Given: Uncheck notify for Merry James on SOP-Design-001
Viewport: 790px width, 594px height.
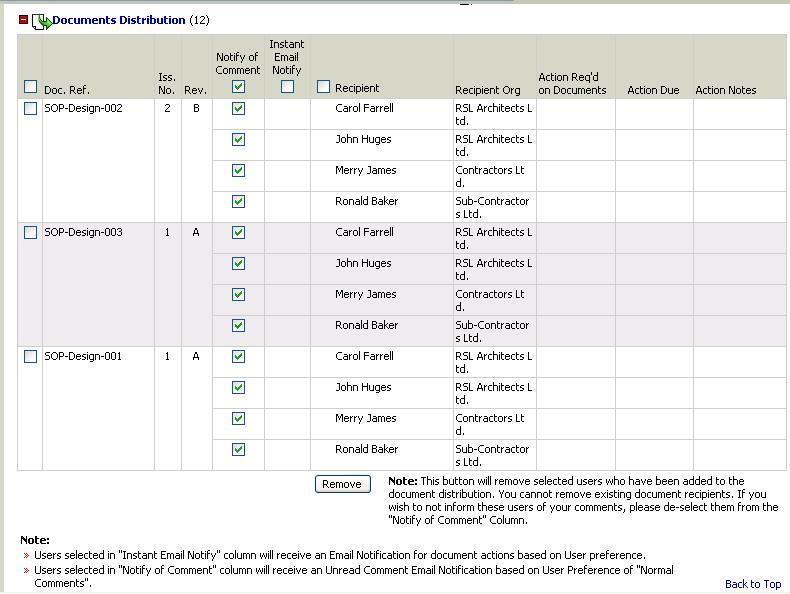Looking at the screenshot, I should (x=239, y=418).
